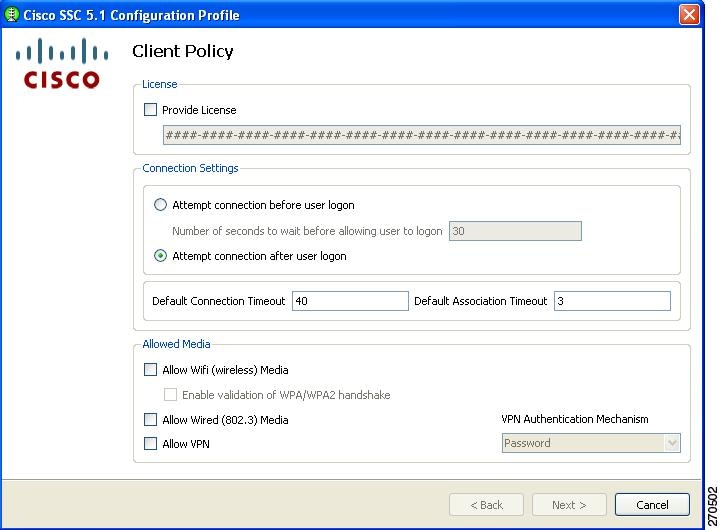
Task: Click the Cancel button
Action: tap(652, 505)
